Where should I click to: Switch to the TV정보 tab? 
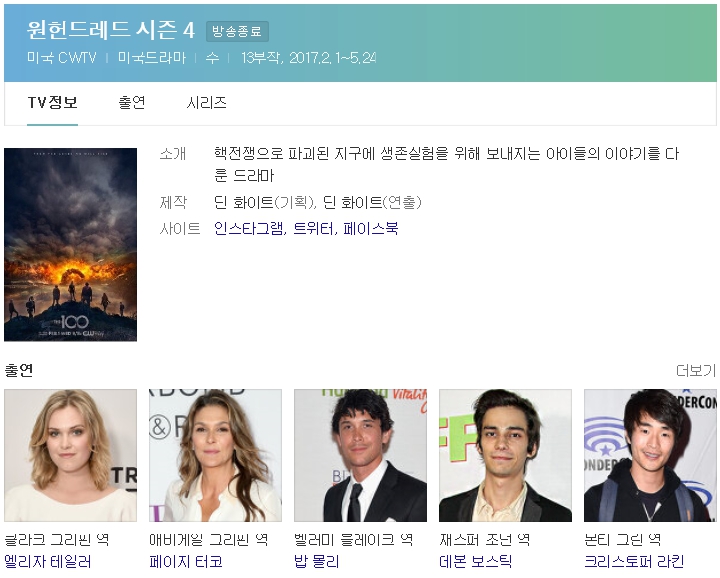[52, 103]
